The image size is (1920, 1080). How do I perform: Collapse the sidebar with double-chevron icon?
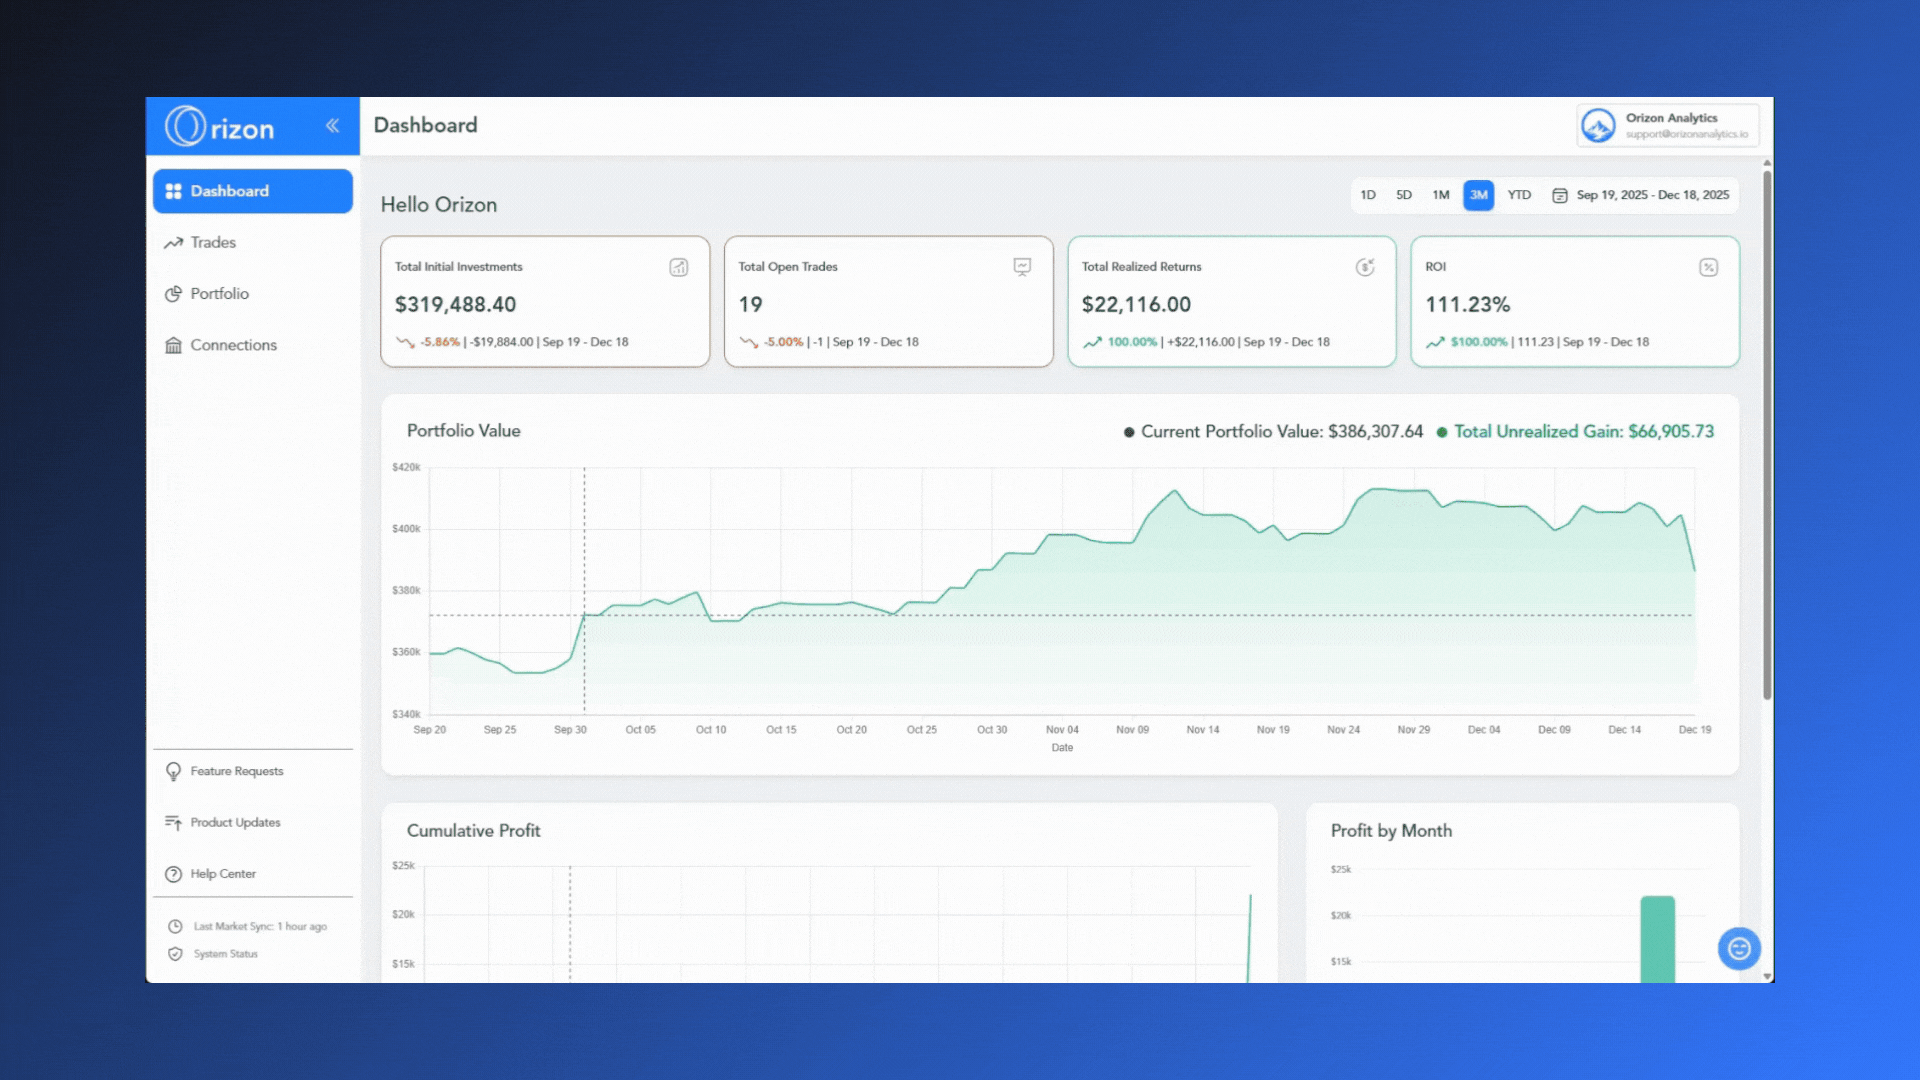click(x=332, y=126)
